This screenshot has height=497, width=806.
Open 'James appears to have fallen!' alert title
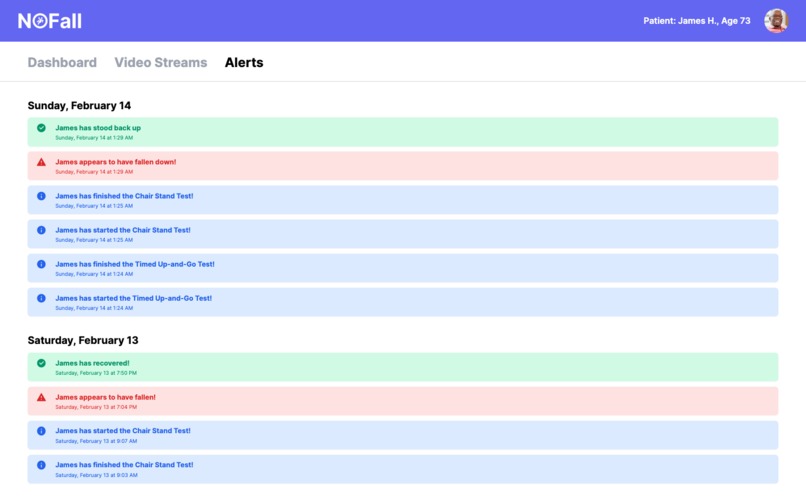[105, 397]
